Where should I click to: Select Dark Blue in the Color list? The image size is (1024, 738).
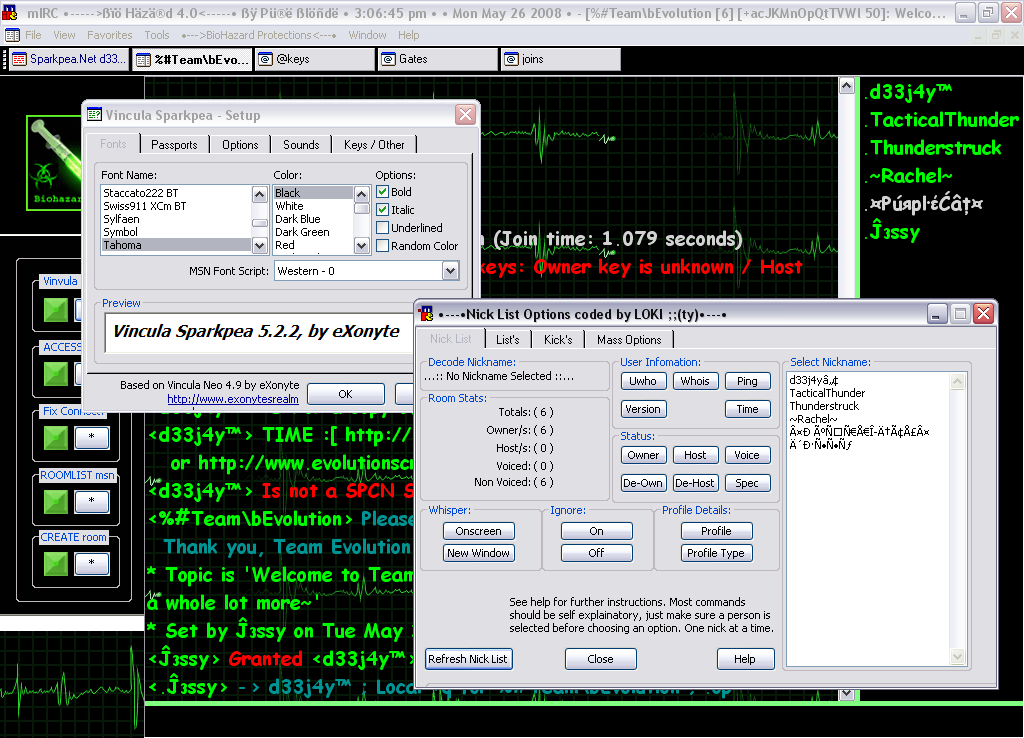pyautogui.click(x=313, y=219)
